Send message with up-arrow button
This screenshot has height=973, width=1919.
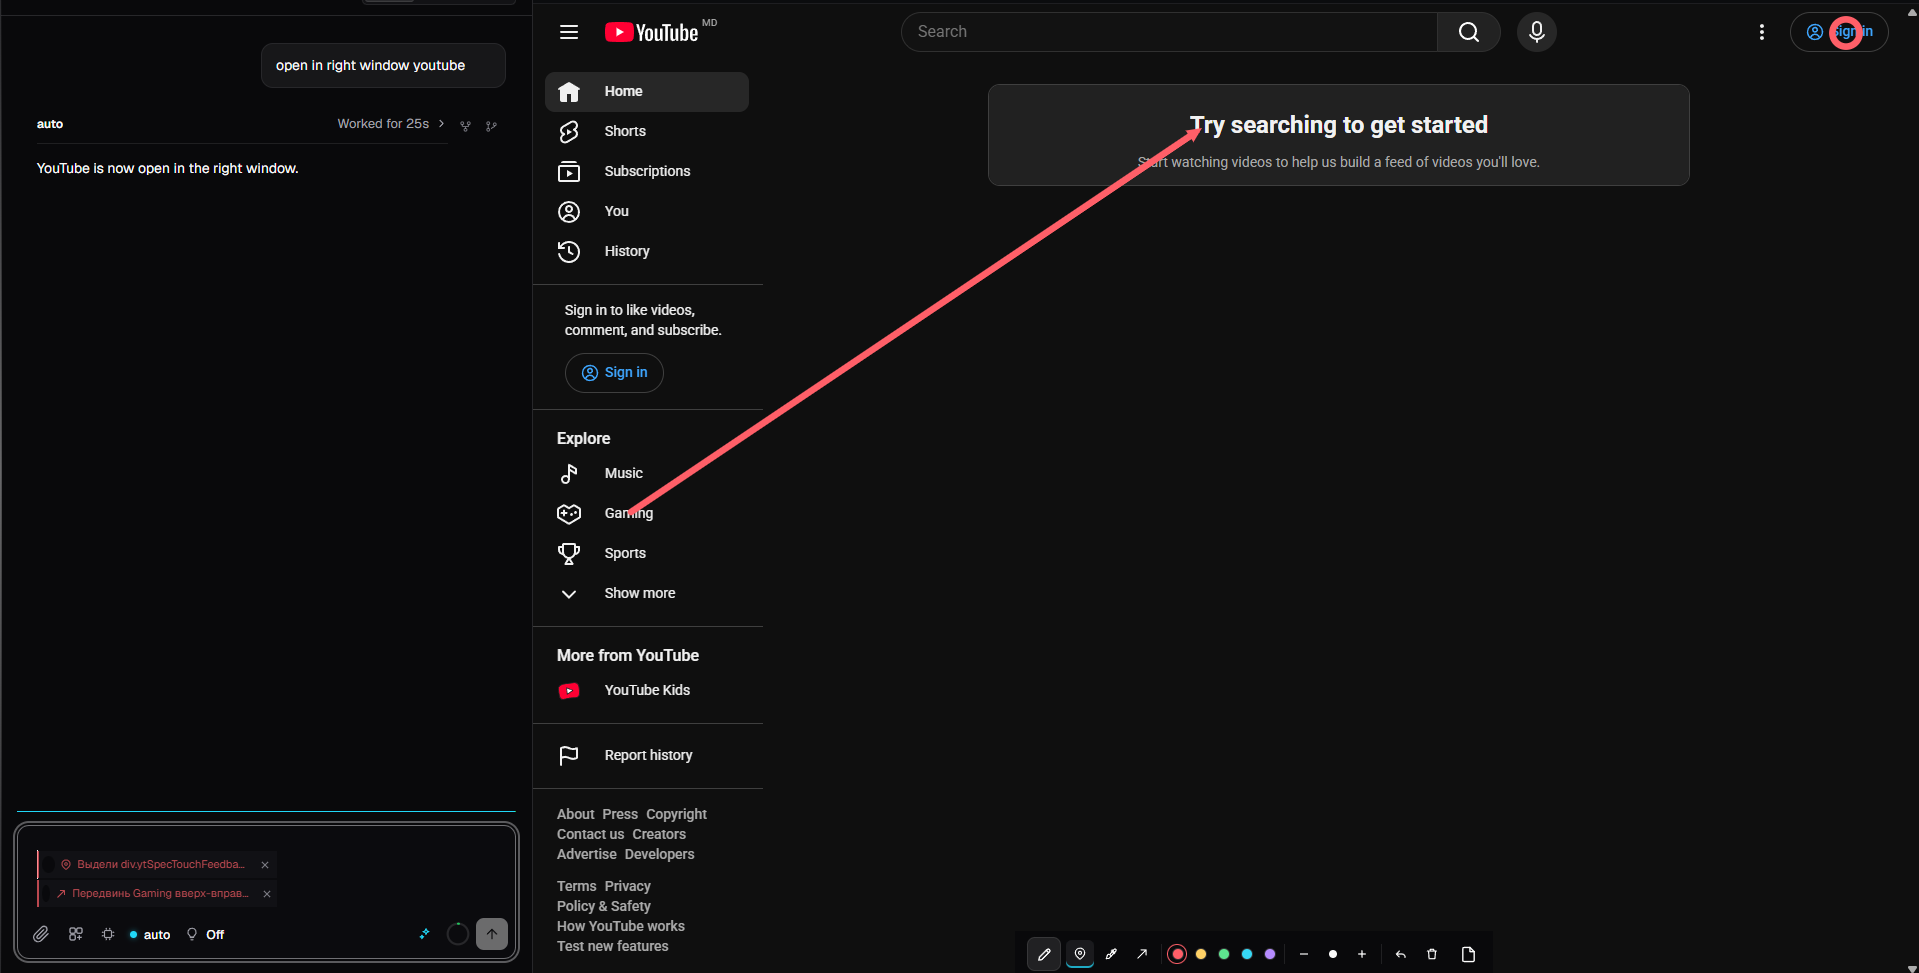[x=492, y=934]
